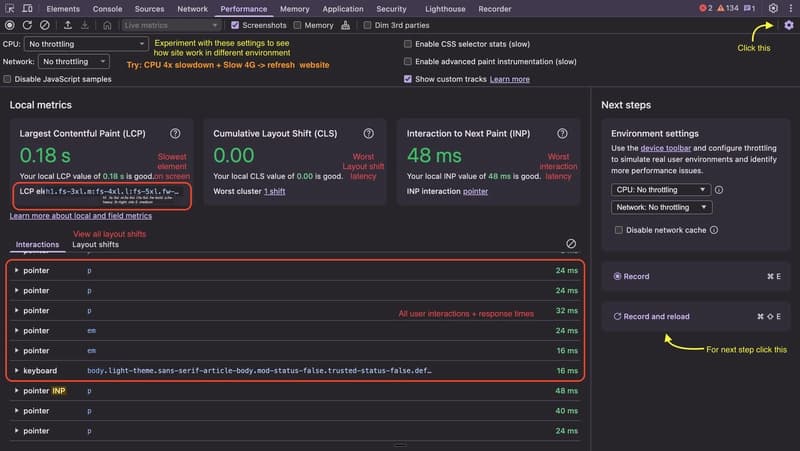
Task: Open the Lighthouse tab
Action: coord(445,9)
